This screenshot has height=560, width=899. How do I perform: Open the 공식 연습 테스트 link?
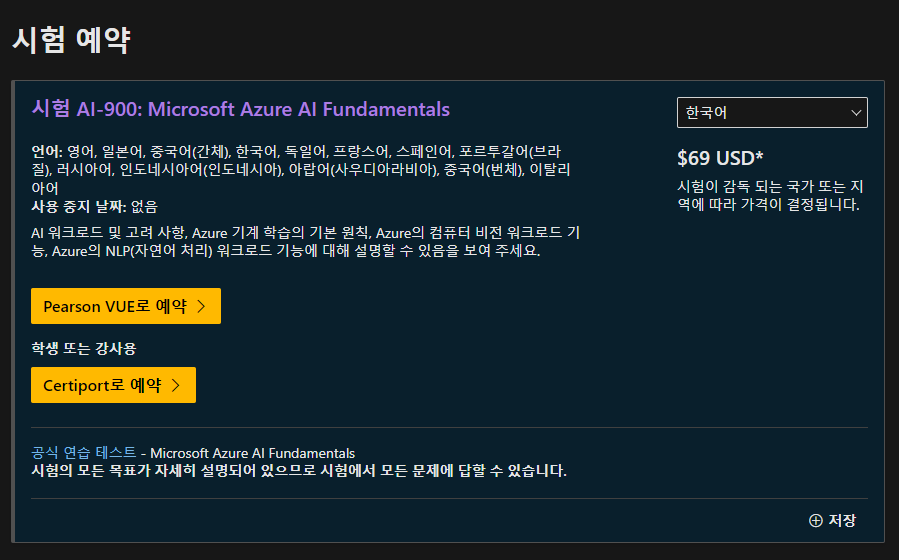[x=84, y=453]
